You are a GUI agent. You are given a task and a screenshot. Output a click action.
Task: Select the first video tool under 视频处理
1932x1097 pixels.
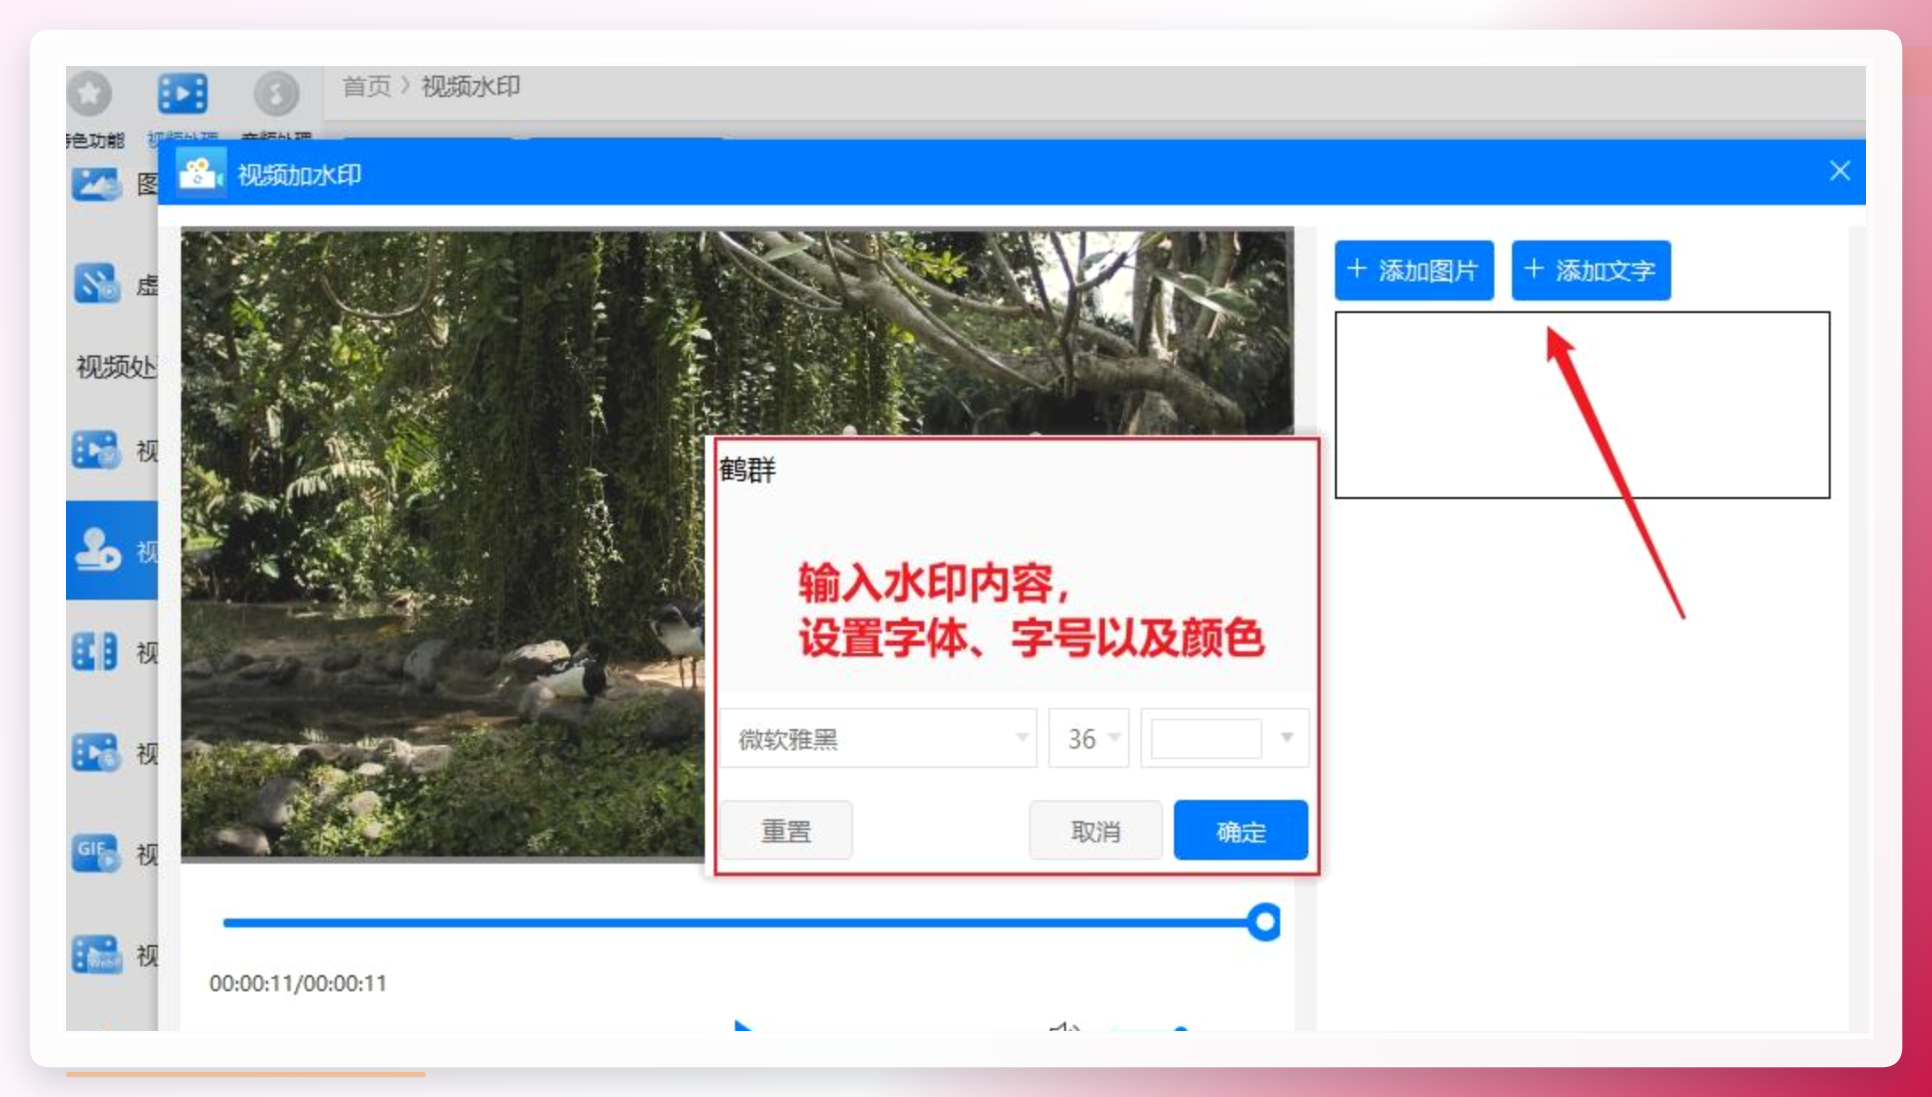pyautogui.click(x=96, y=450)
